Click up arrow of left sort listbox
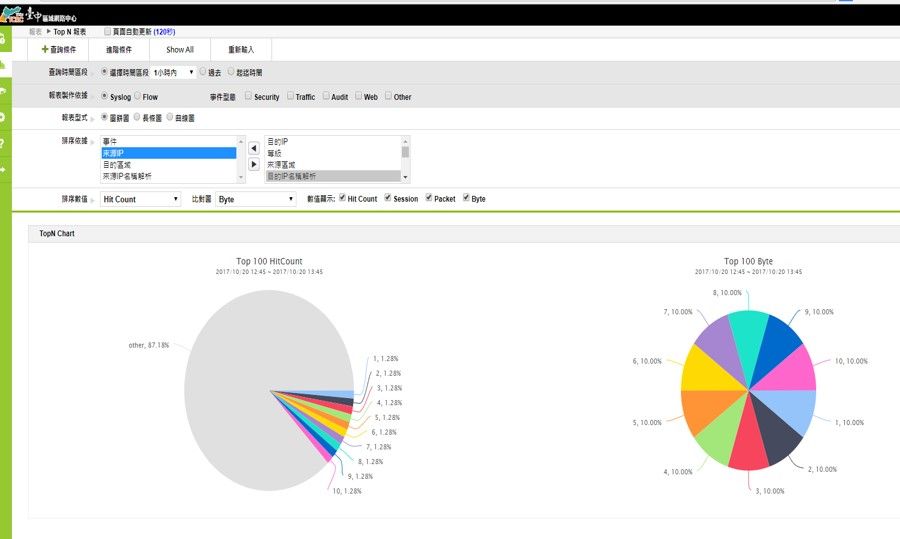 [241, 141]
